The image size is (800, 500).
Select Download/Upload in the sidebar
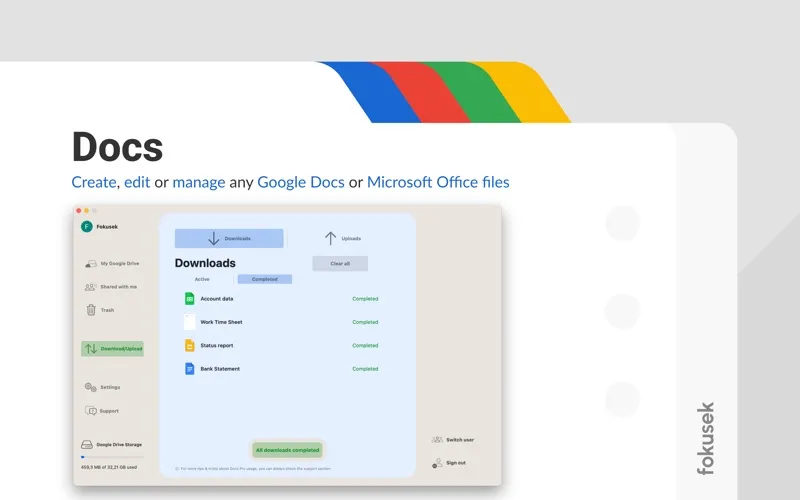(x=112, y=349)
